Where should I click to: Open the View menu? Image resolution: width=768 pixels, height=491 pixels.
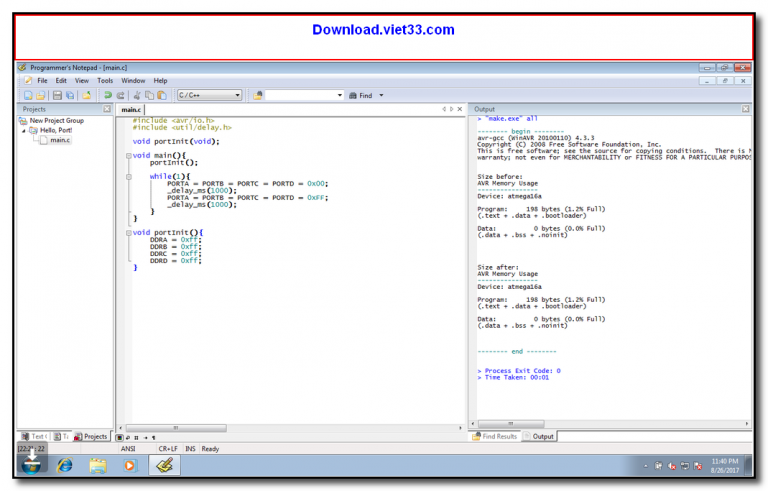pos(81,80)
